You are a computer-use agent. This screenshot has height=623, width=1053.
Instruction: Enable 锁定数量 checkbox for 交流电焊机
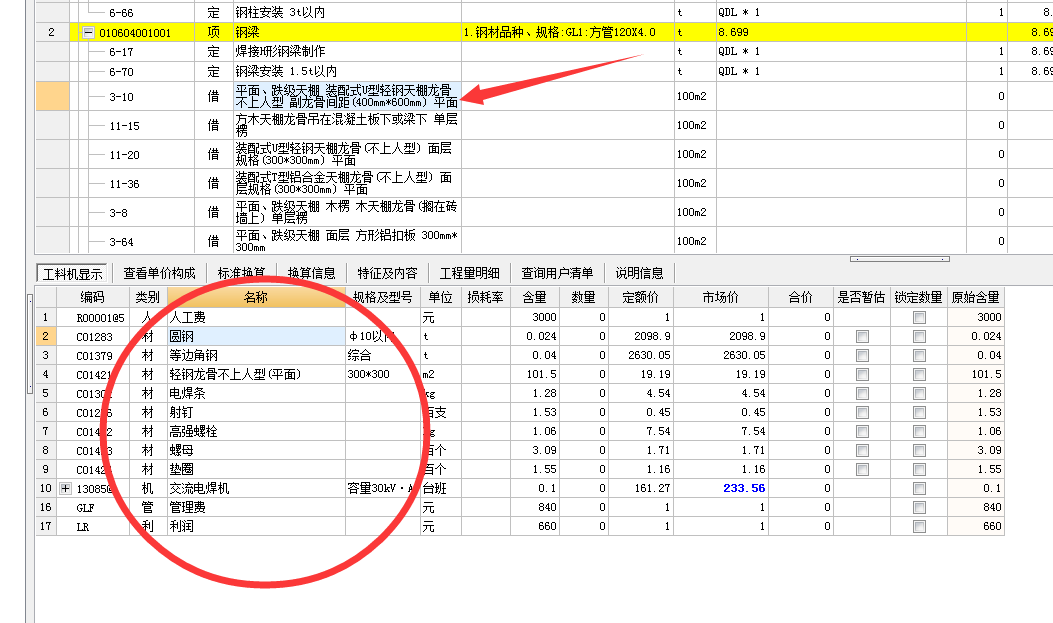coord(919,489)
